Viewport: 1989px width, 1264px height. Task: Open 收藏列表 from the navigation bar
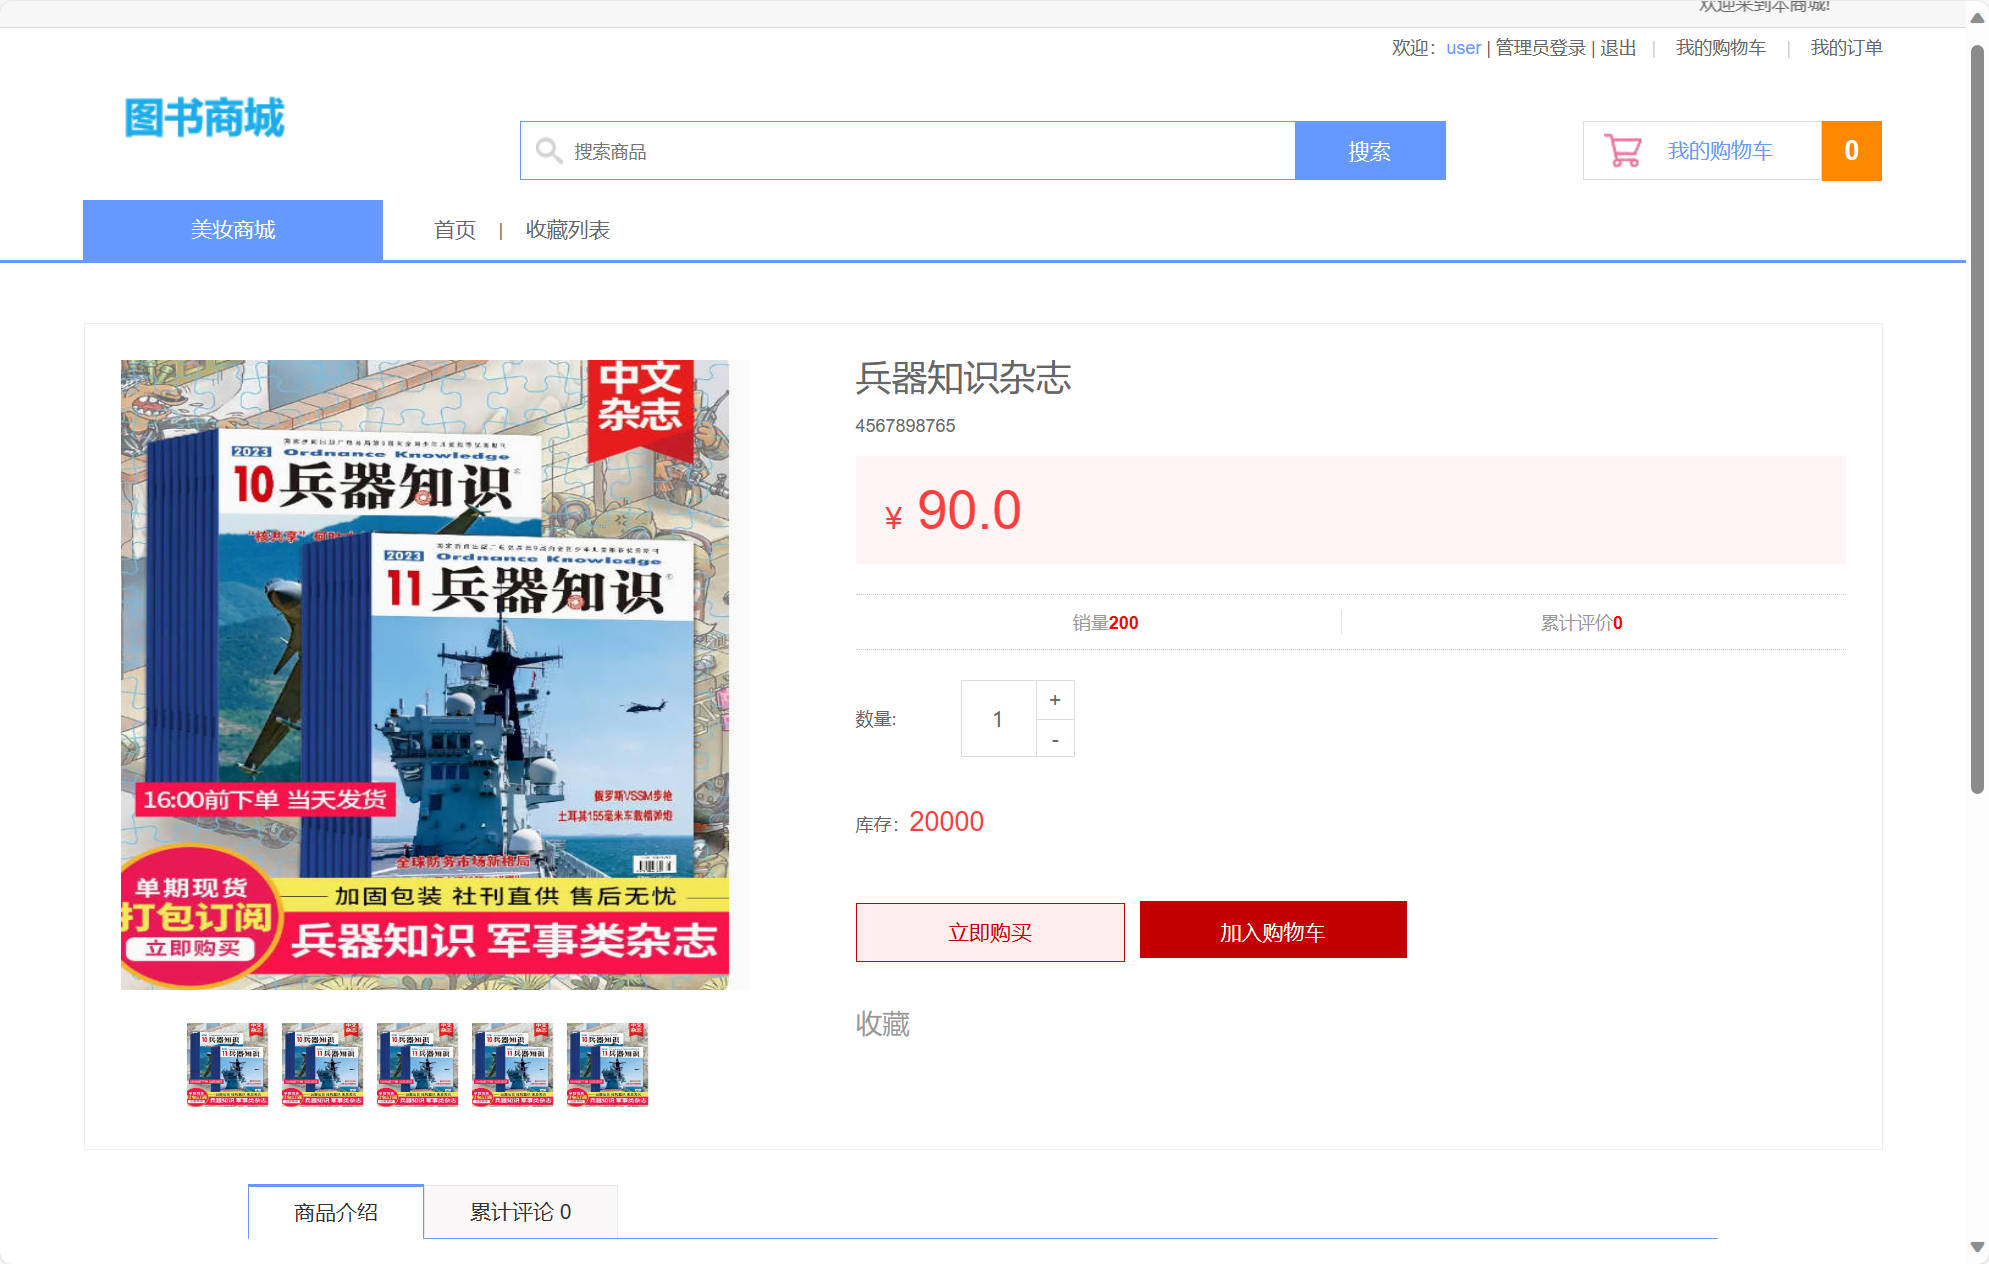coord(567,229)
